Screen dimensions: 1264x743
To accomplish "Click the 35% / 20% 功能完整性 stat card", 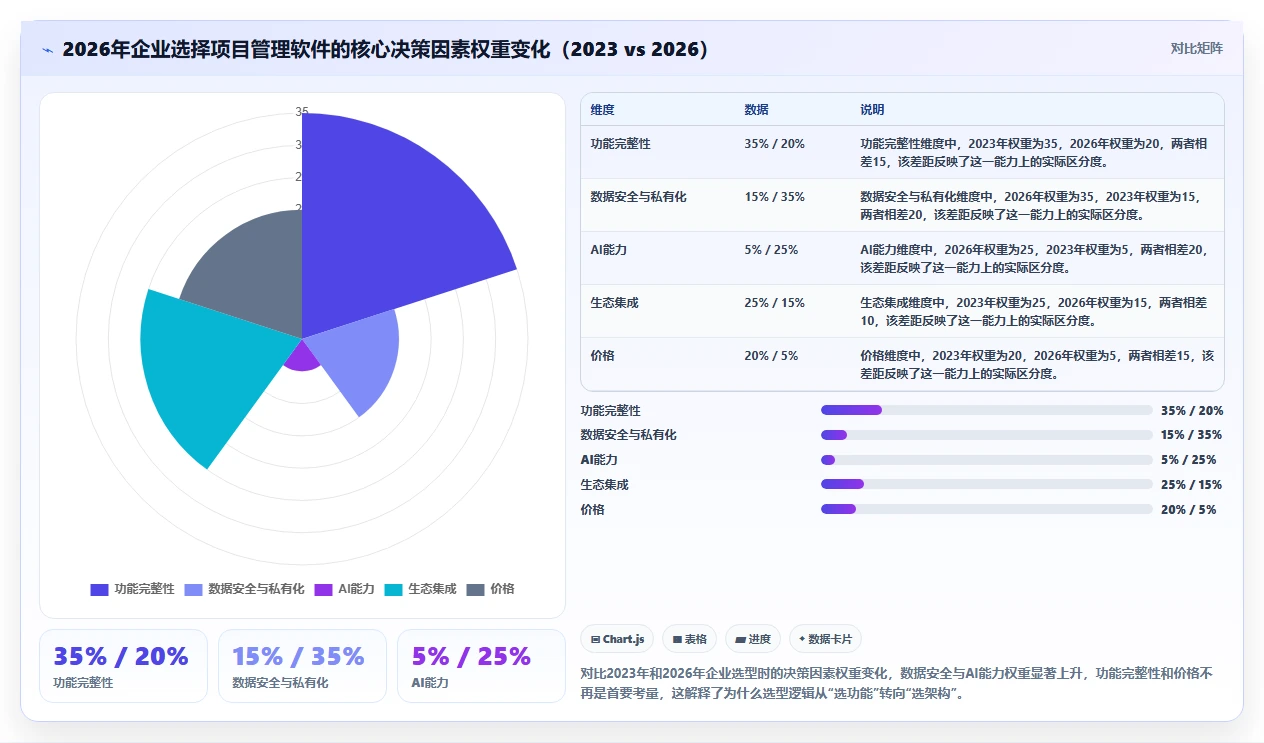I will (x=123, y=666).
